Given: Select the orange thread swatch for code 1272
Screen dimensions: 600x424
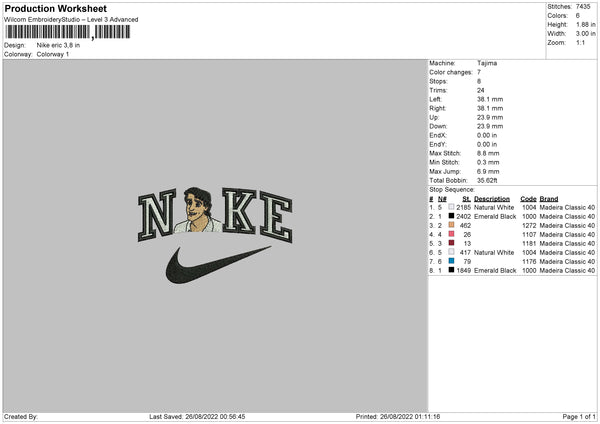Looking at the screenshot, I should [452, 225].
